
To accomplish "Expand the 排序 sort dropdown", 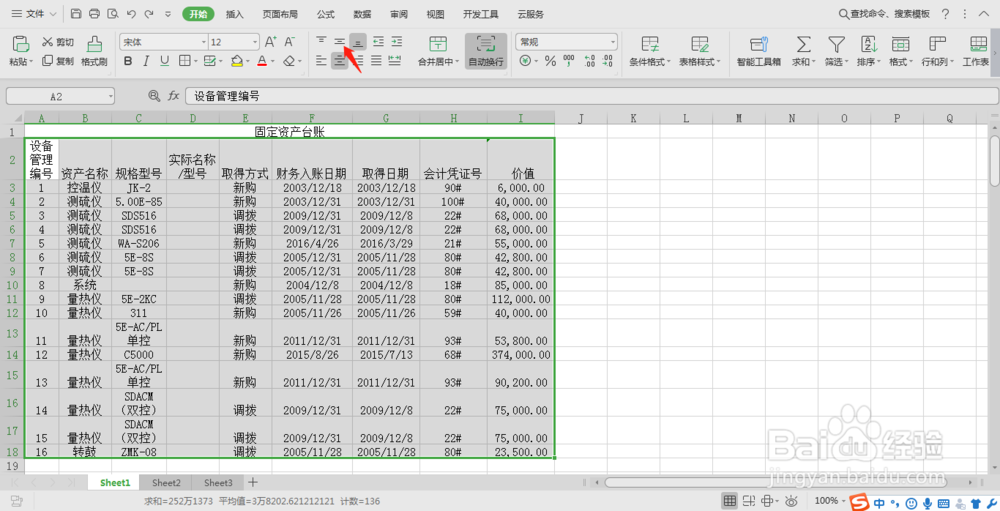I will point(878,62).
